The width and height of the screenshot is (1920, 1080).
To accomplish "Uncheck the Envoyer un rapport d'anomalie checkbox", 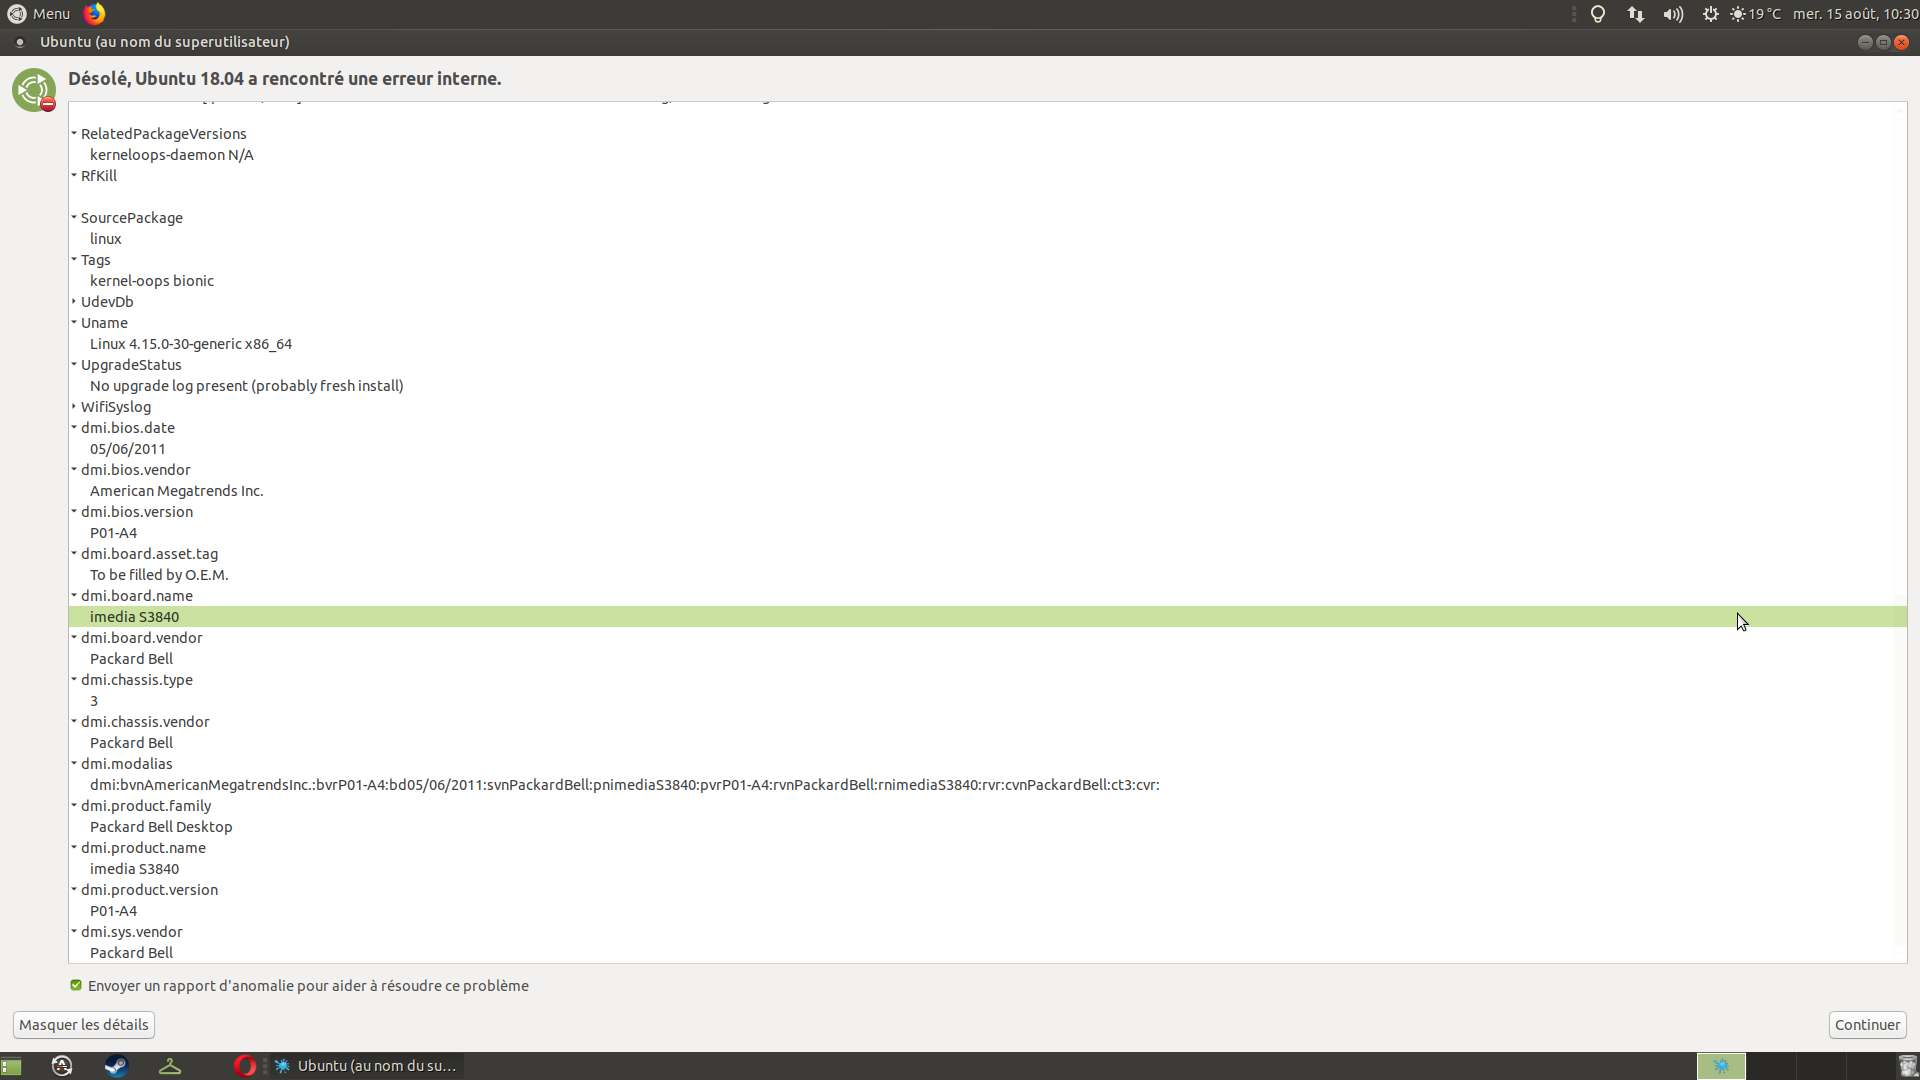I will coord(76,985).
